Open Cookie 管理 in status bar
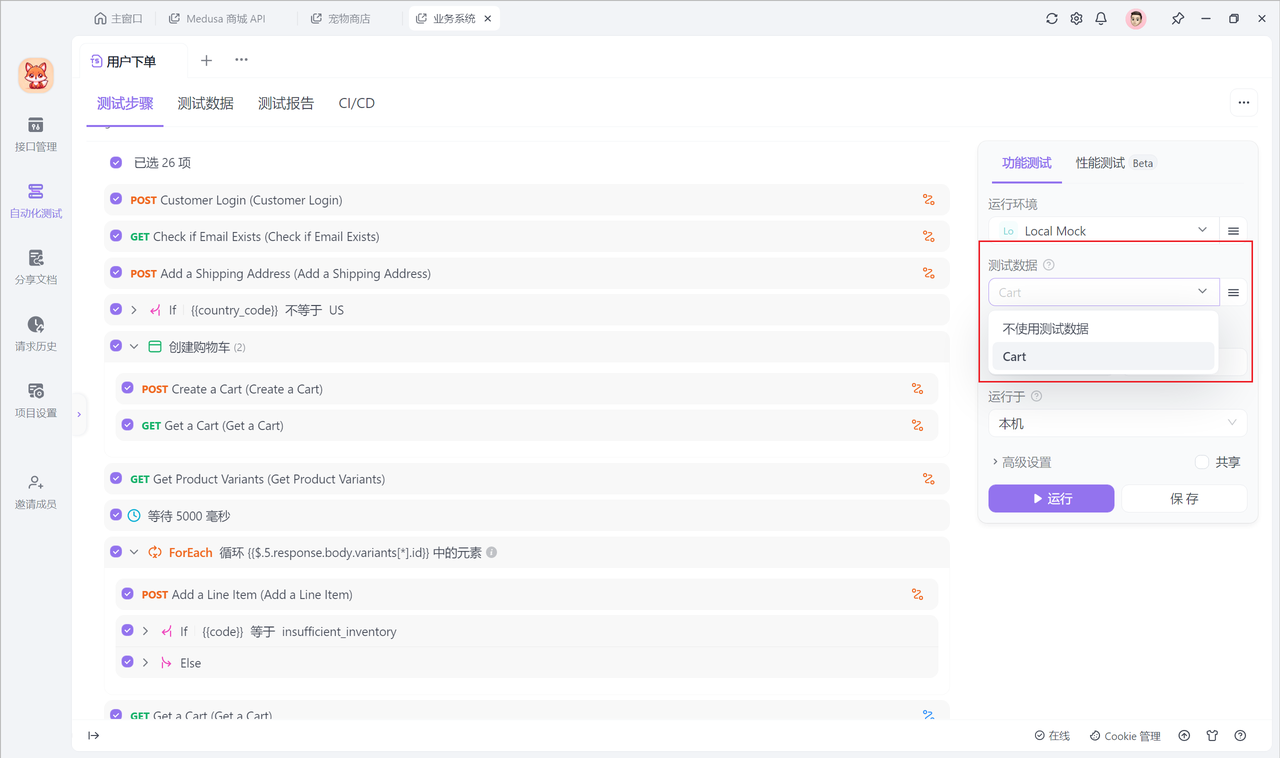Viewport: 1280px width, 758px height. (1125, 736)
